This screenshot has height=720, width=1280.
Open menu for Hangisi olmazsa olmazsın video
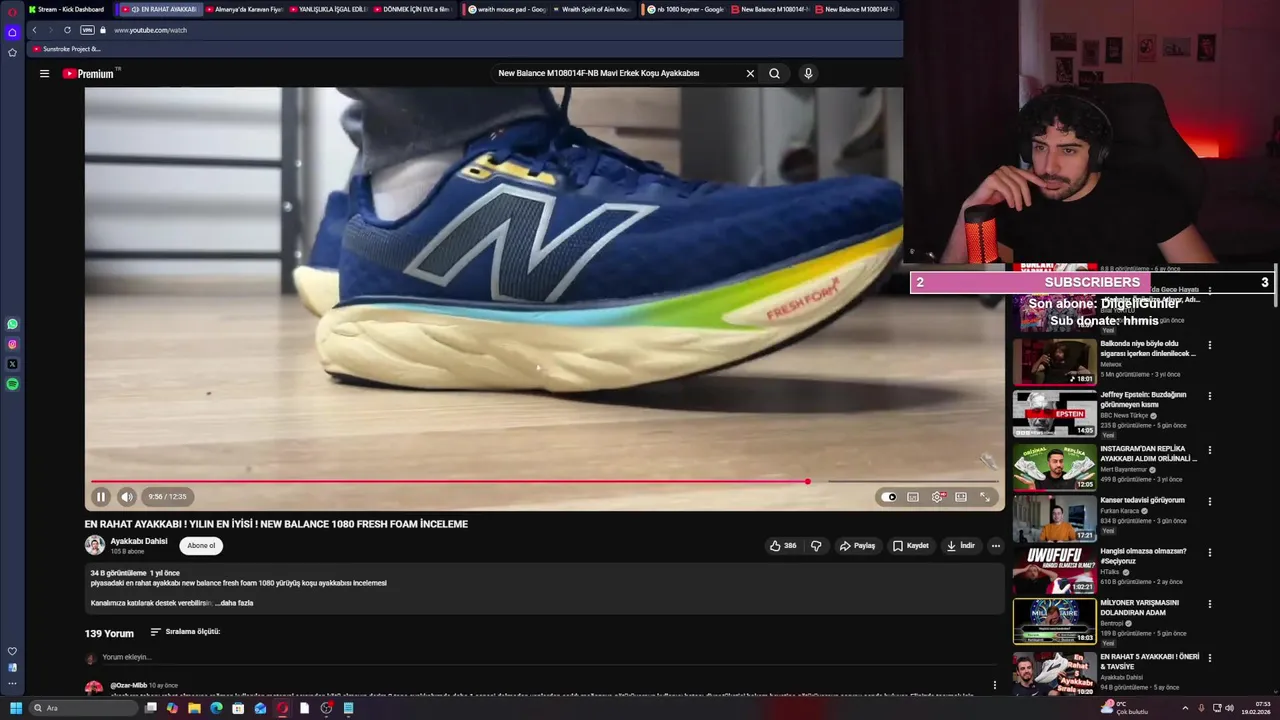tap(1209, 552)
